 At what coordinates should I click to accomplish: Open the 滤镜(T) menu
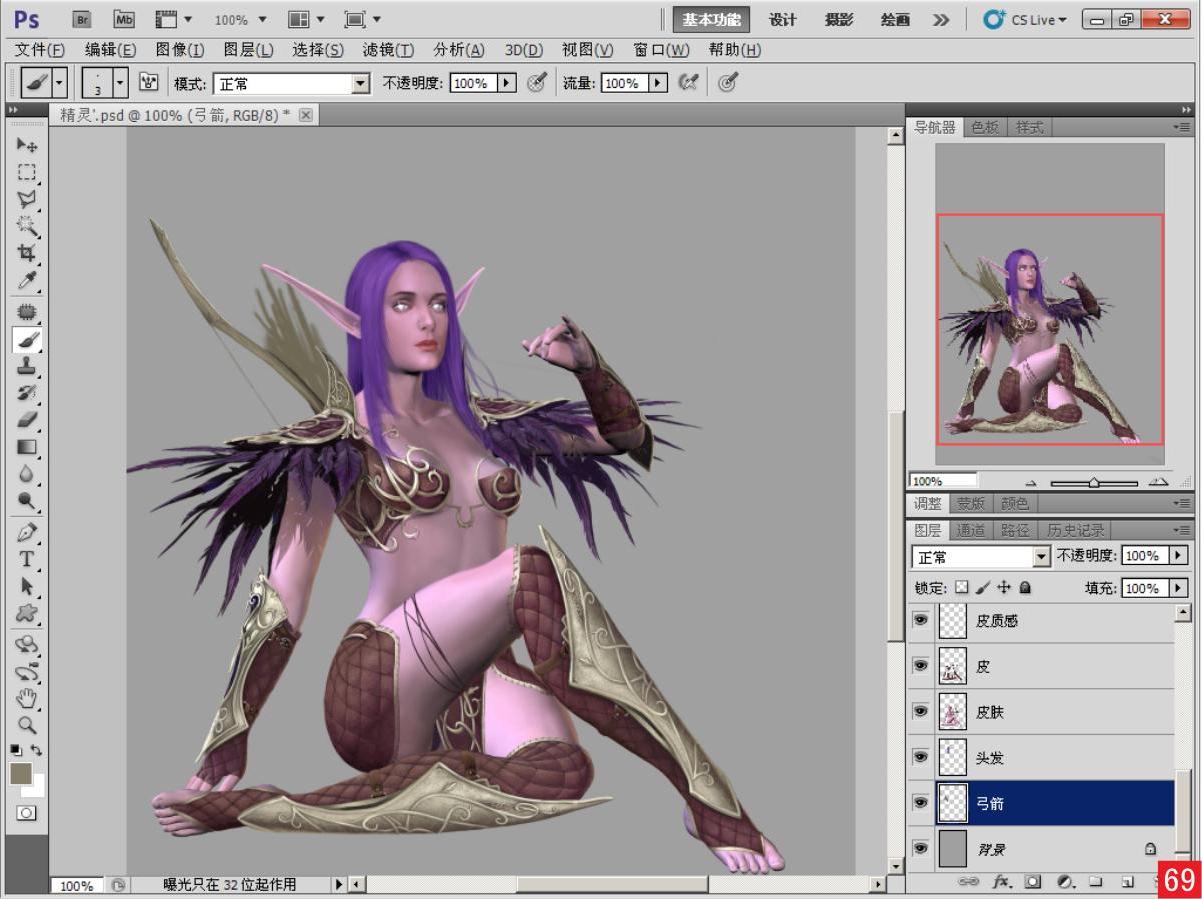tap(388, 50)
